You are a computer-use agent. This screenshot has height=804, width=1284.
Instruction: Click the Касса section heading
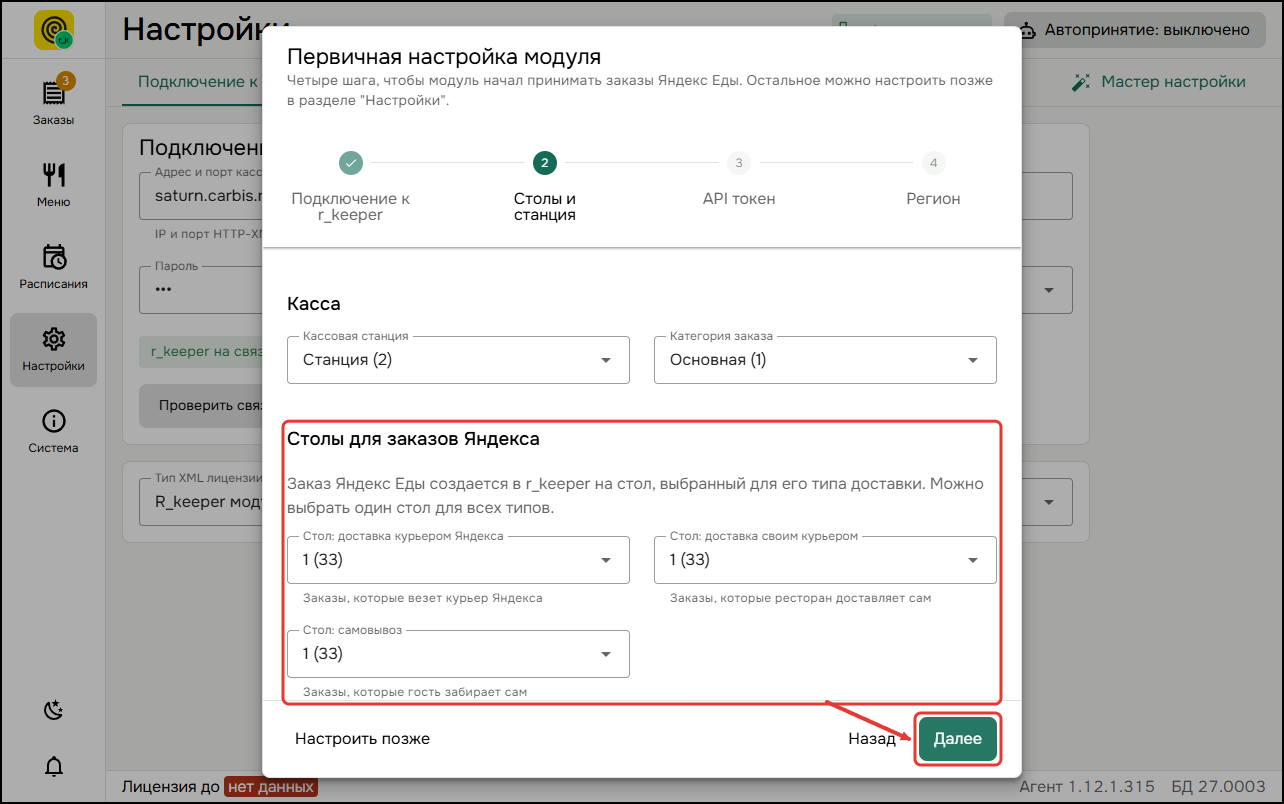click(x=314, y=303)
